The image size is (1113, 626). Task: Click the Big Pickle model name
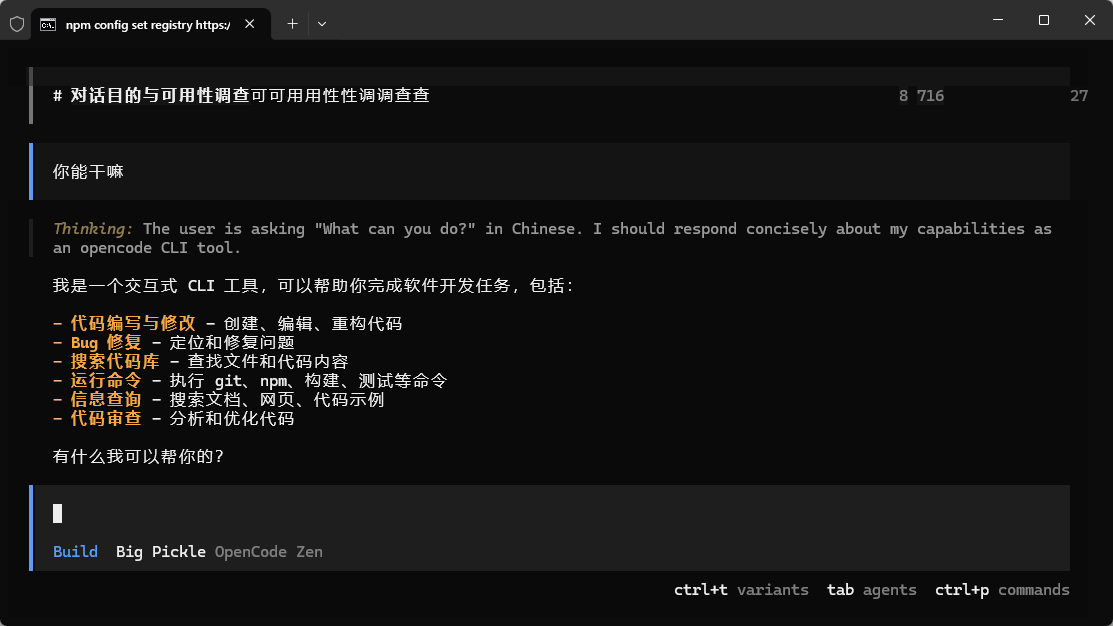pos(160,552)
